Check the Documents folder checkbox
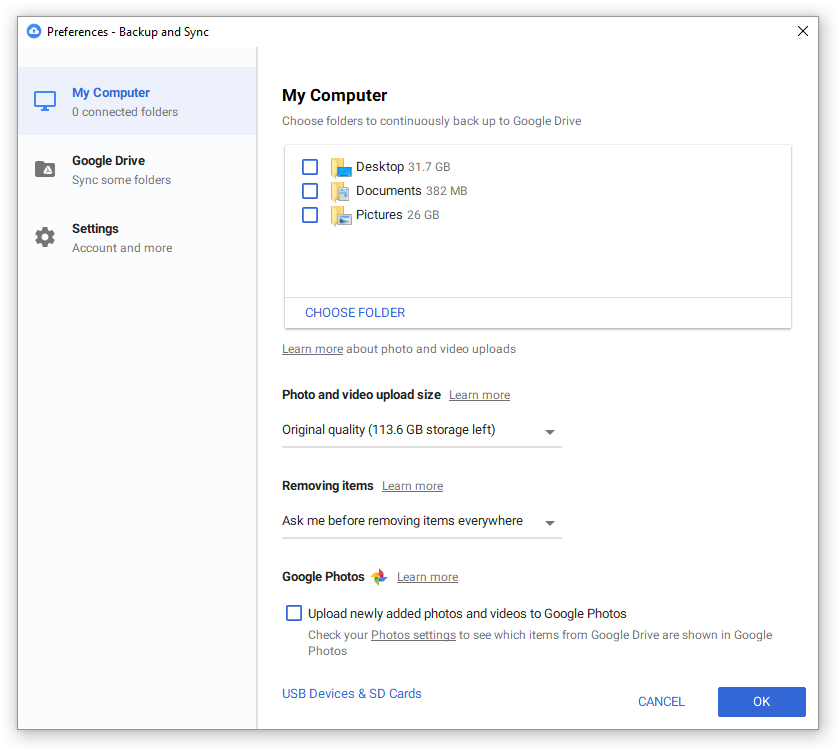839x750 pixels. (310, 191)
